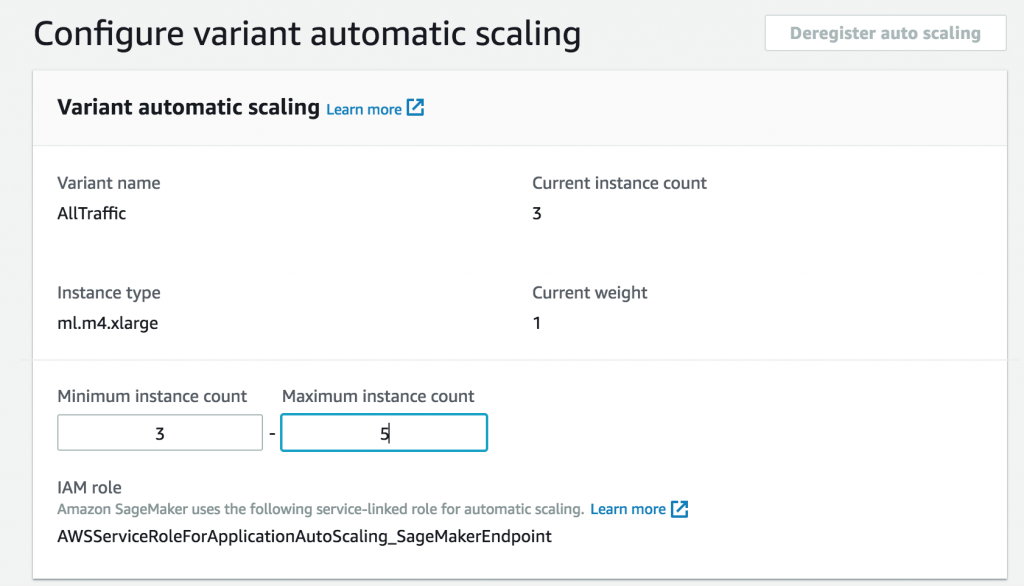Click the Variant name label

click(109, 183)
